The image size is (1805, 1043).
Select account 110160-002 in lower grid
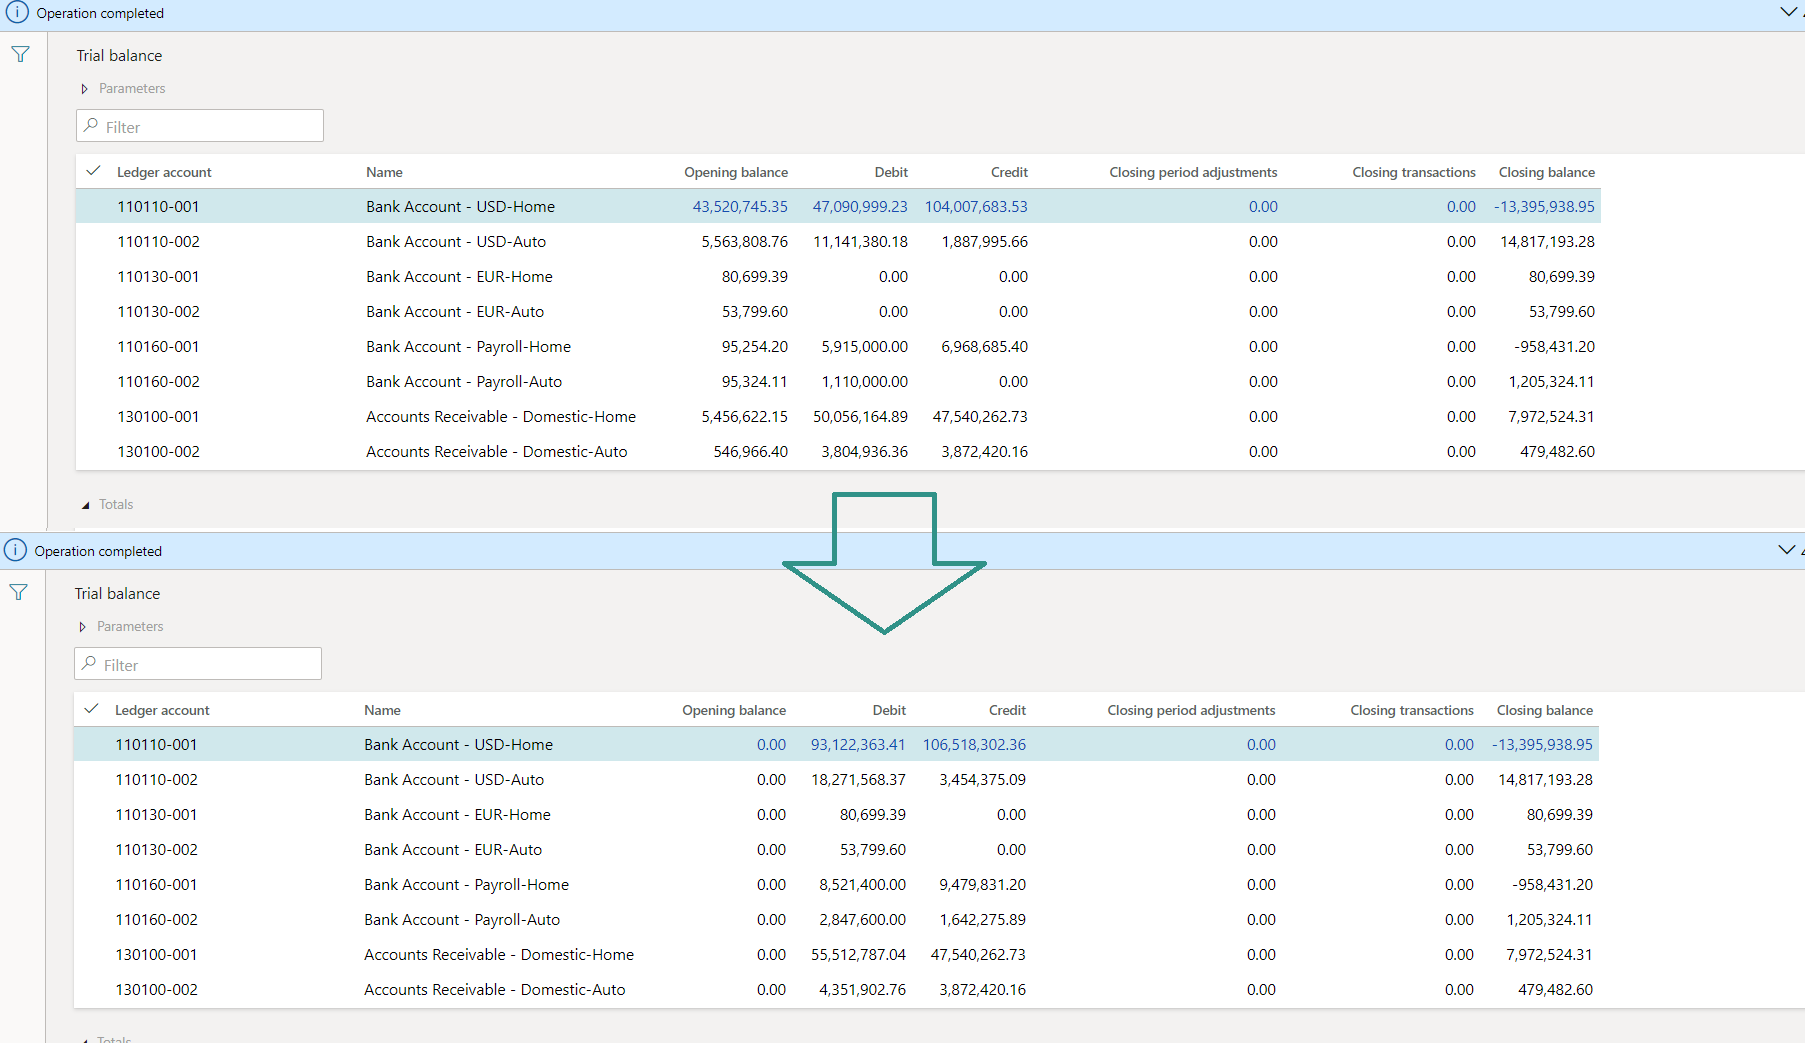point(156,919)
